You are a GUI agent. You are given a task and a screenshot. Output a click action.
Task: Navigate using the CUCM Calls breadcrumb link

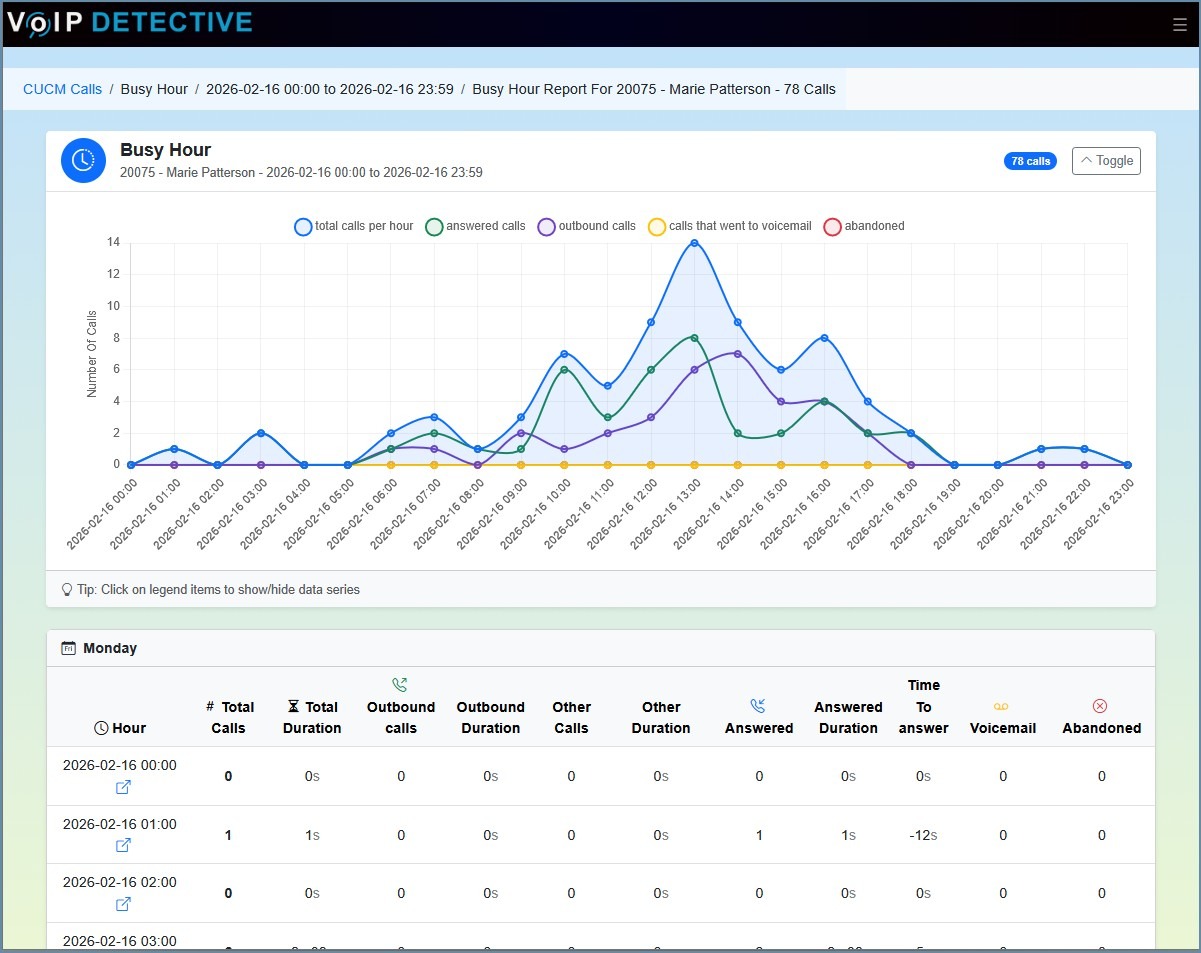[x=62, y=89]
